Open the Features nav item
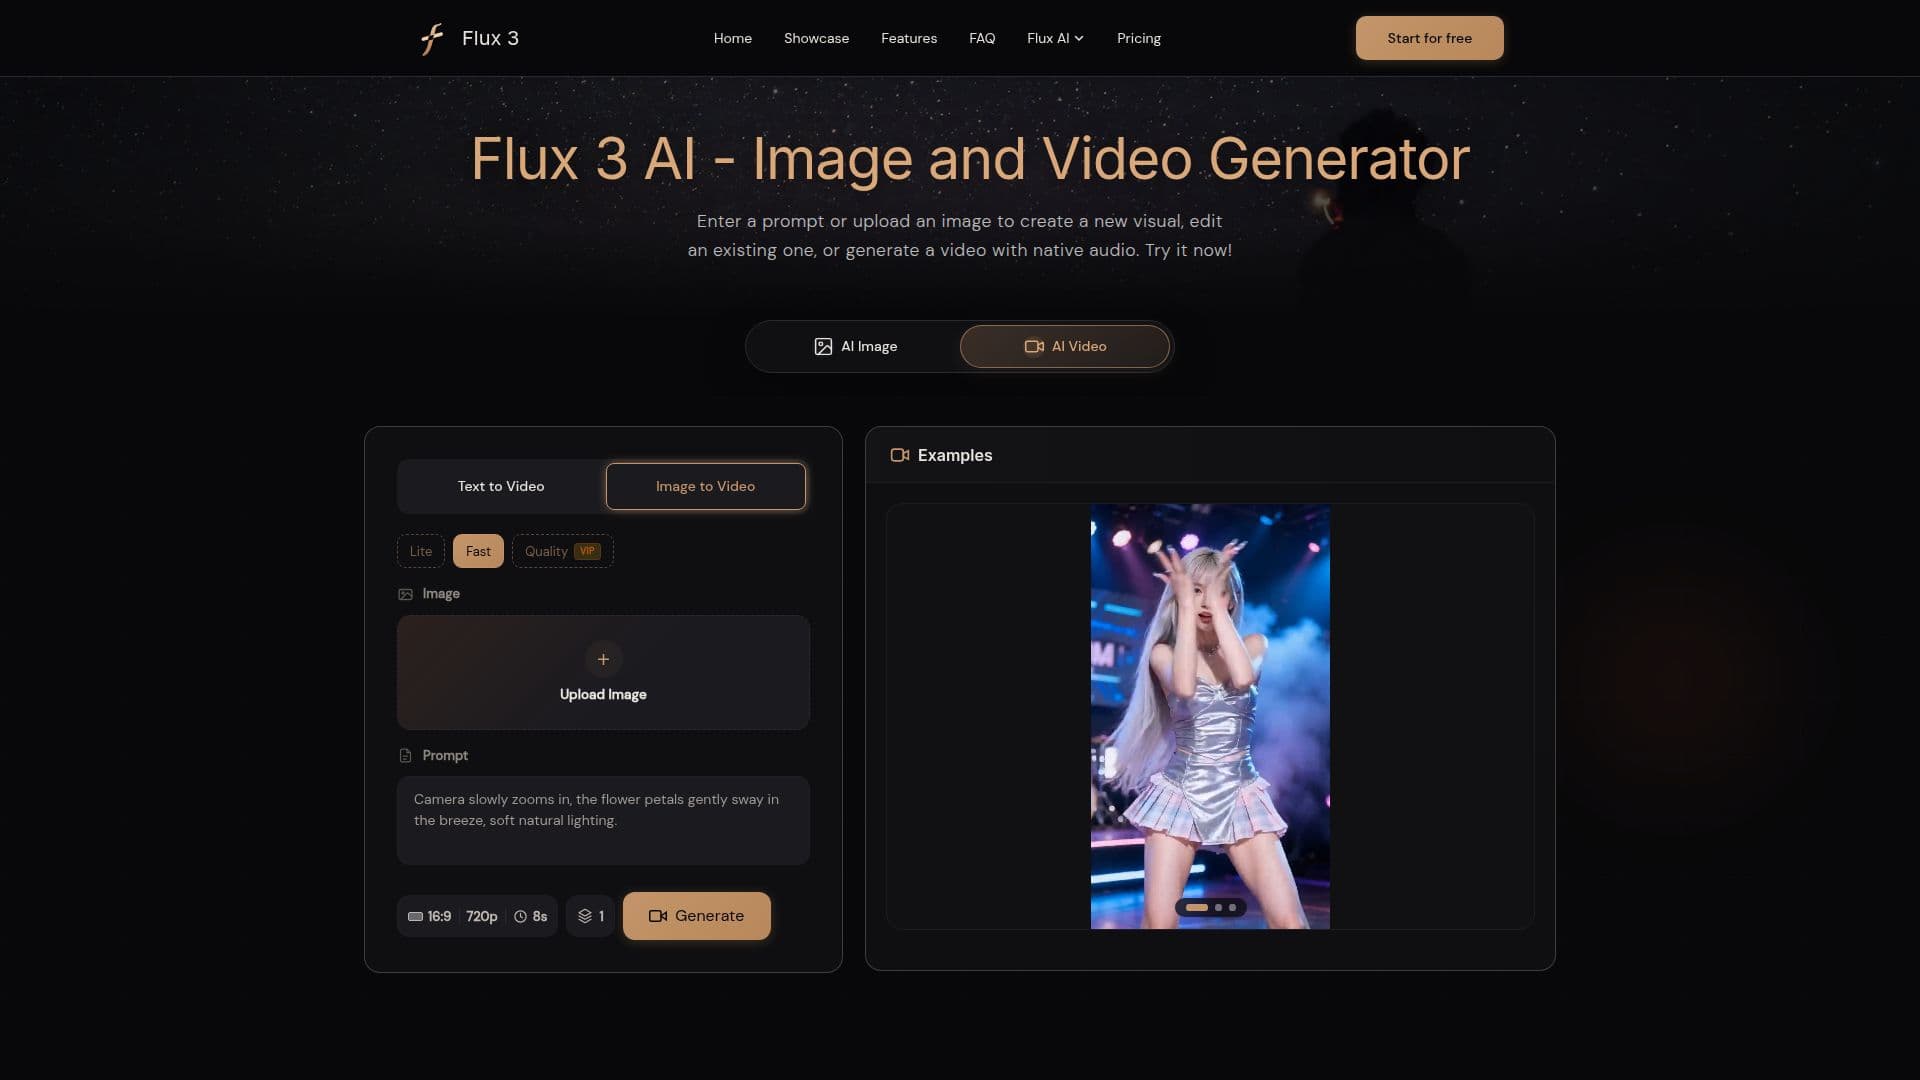The height and width of the screenshot is (1080, 1920). tap(909, 38)
